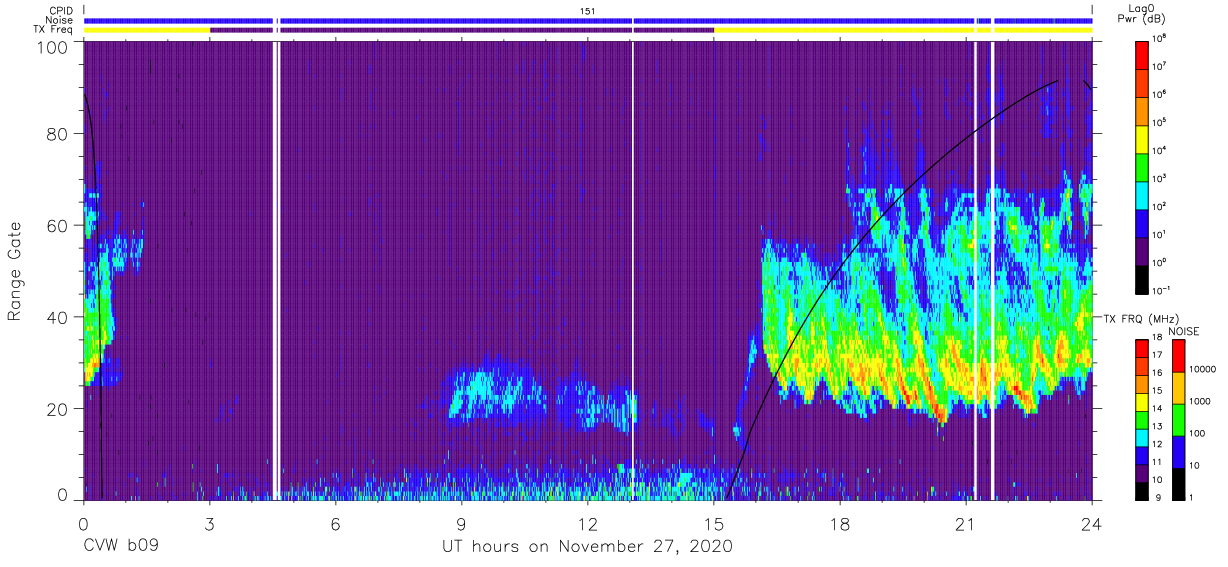
Task: Click the 'CVW b09' radar beam label
Action: (x=121, y=546)
